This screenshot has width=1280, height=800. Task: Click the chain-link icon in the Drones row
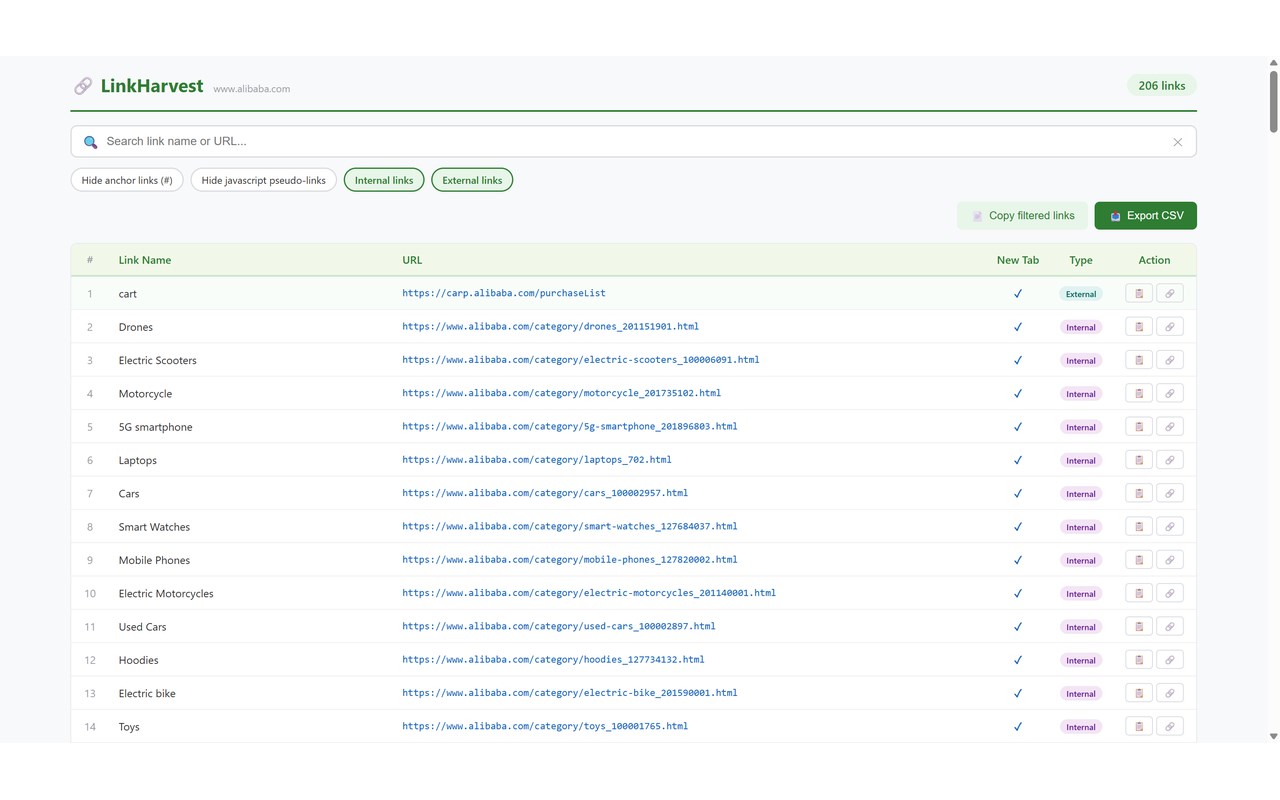(x=1170, y=327)
